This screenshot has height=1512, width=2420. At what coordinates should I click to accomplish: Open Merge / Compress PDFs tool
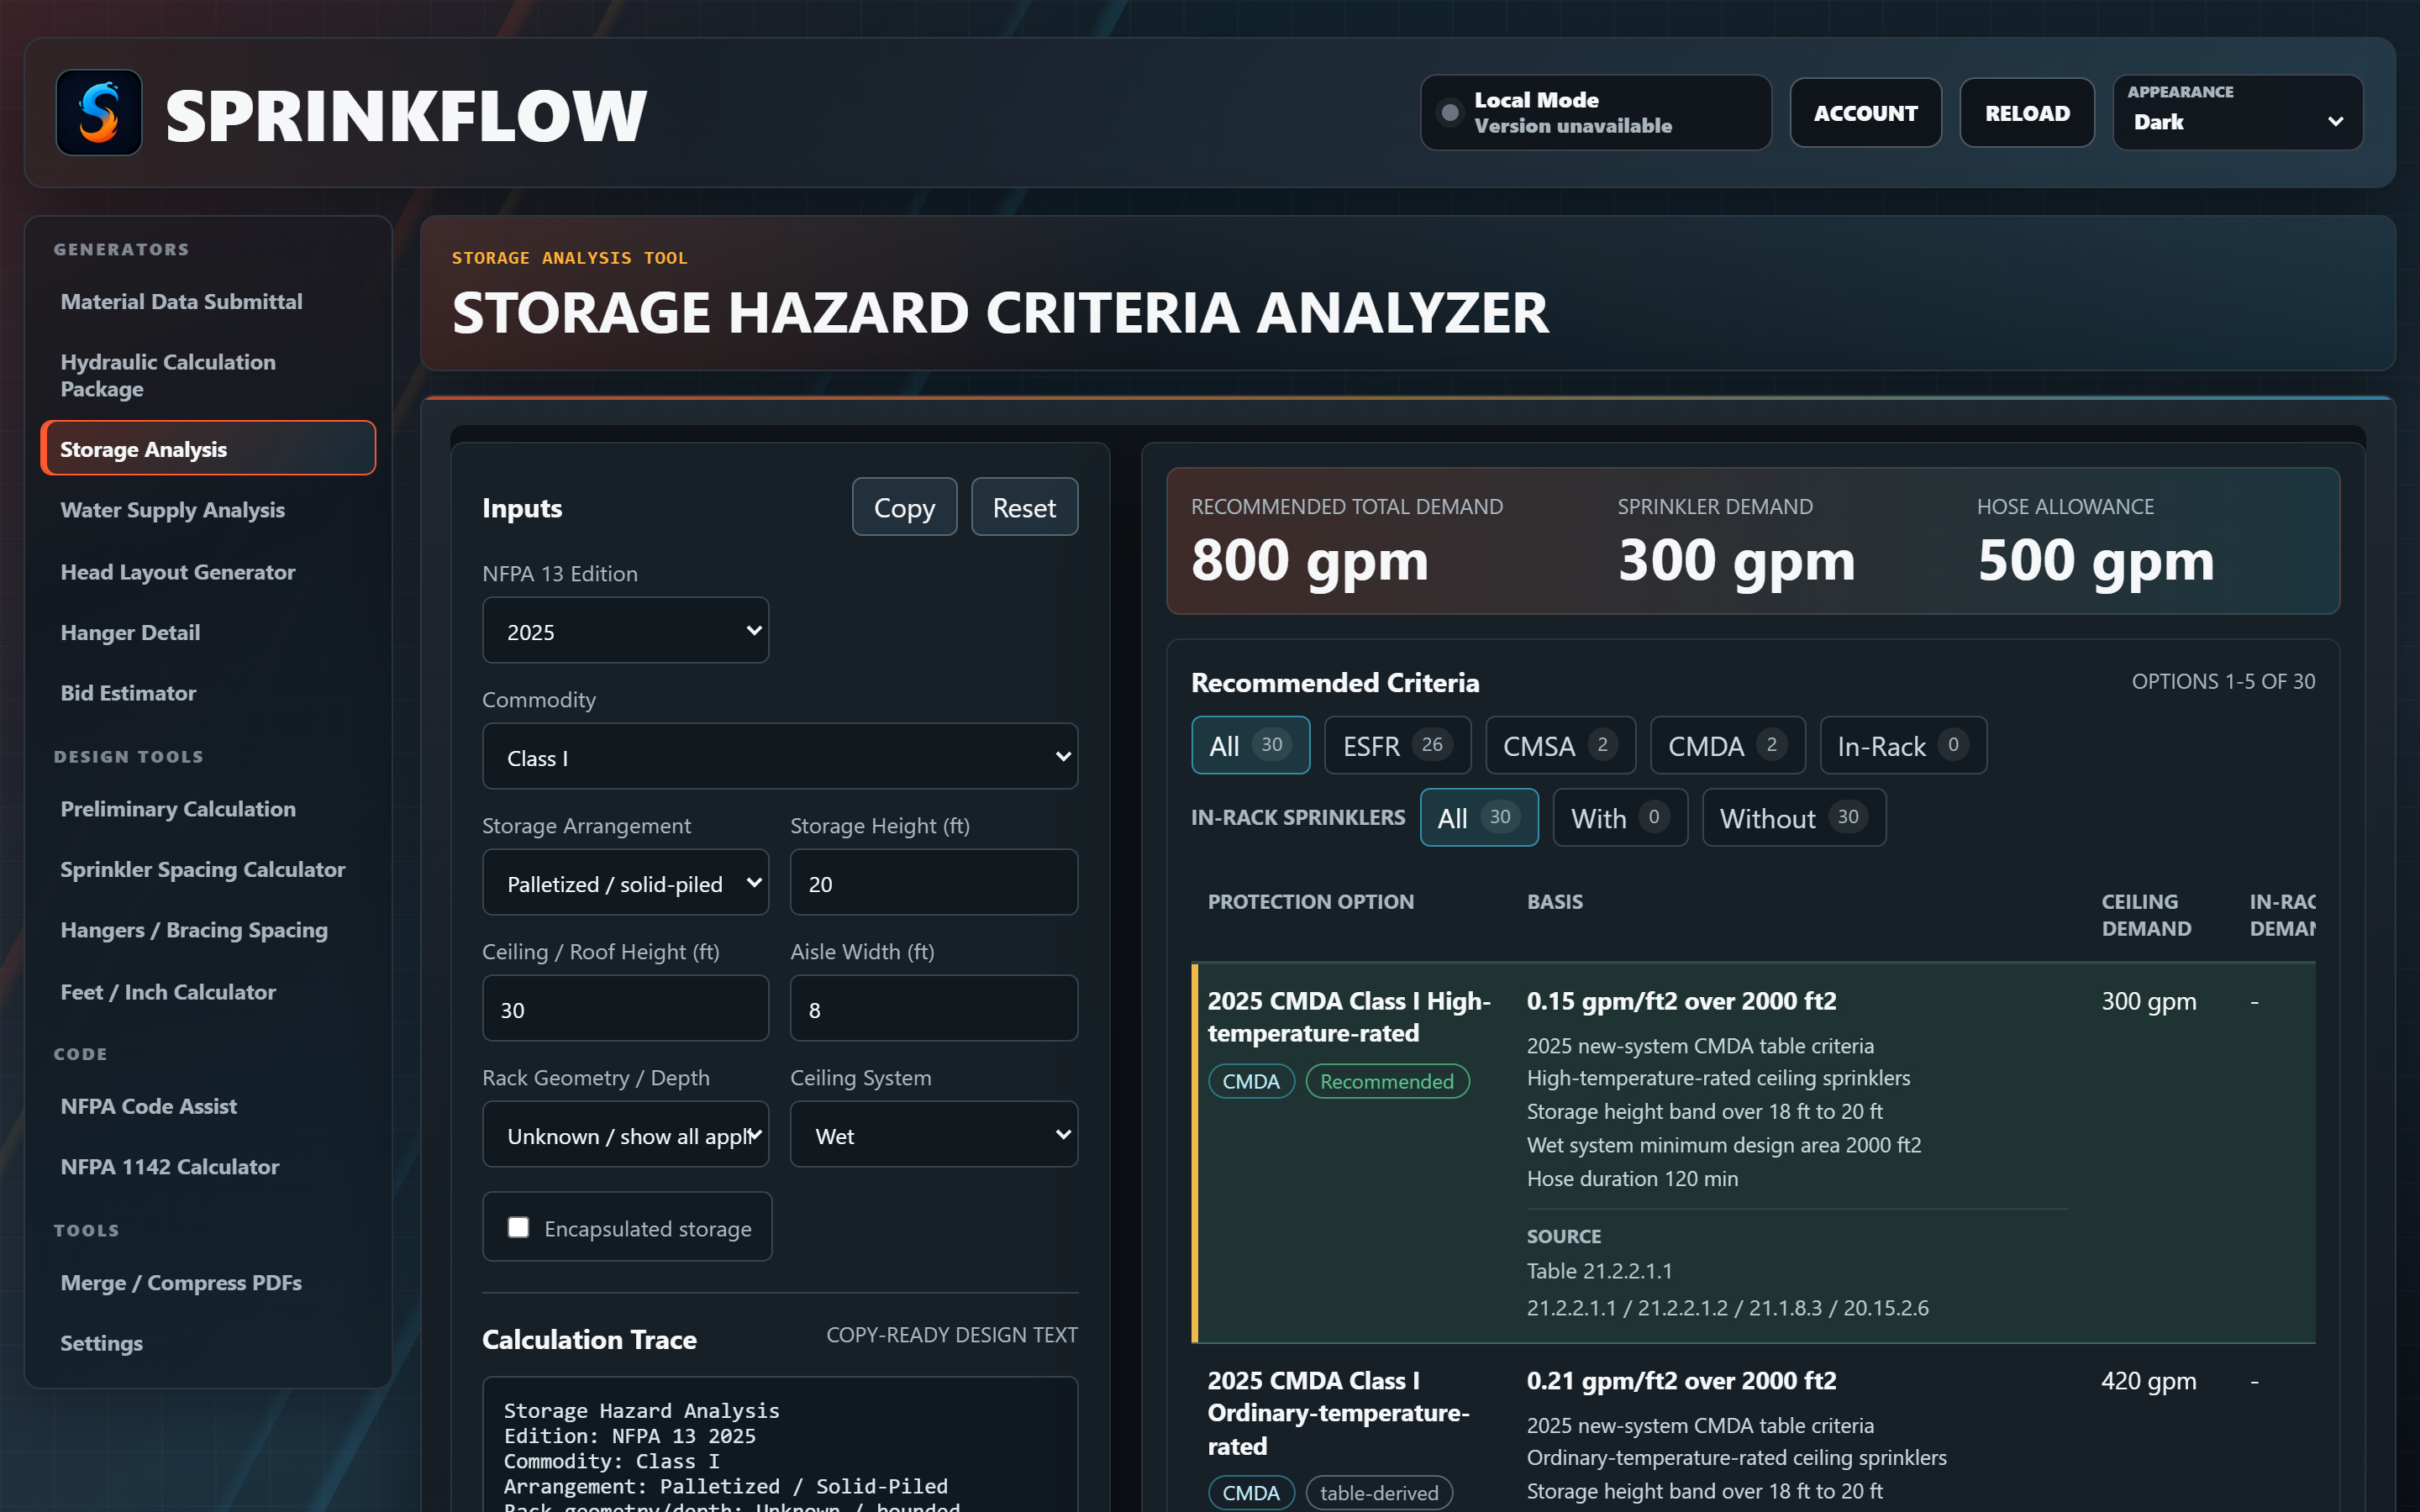click(x=208, y=1282)
